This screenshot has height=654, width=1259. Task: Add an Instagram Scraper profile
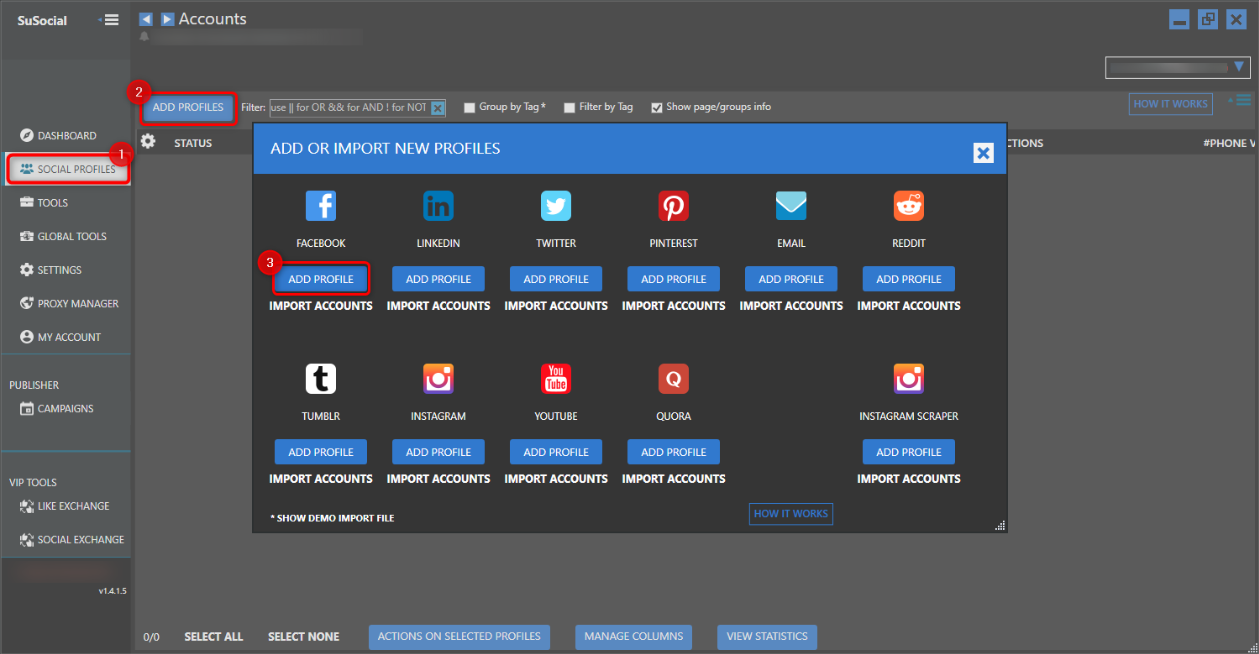pos(909,452)
